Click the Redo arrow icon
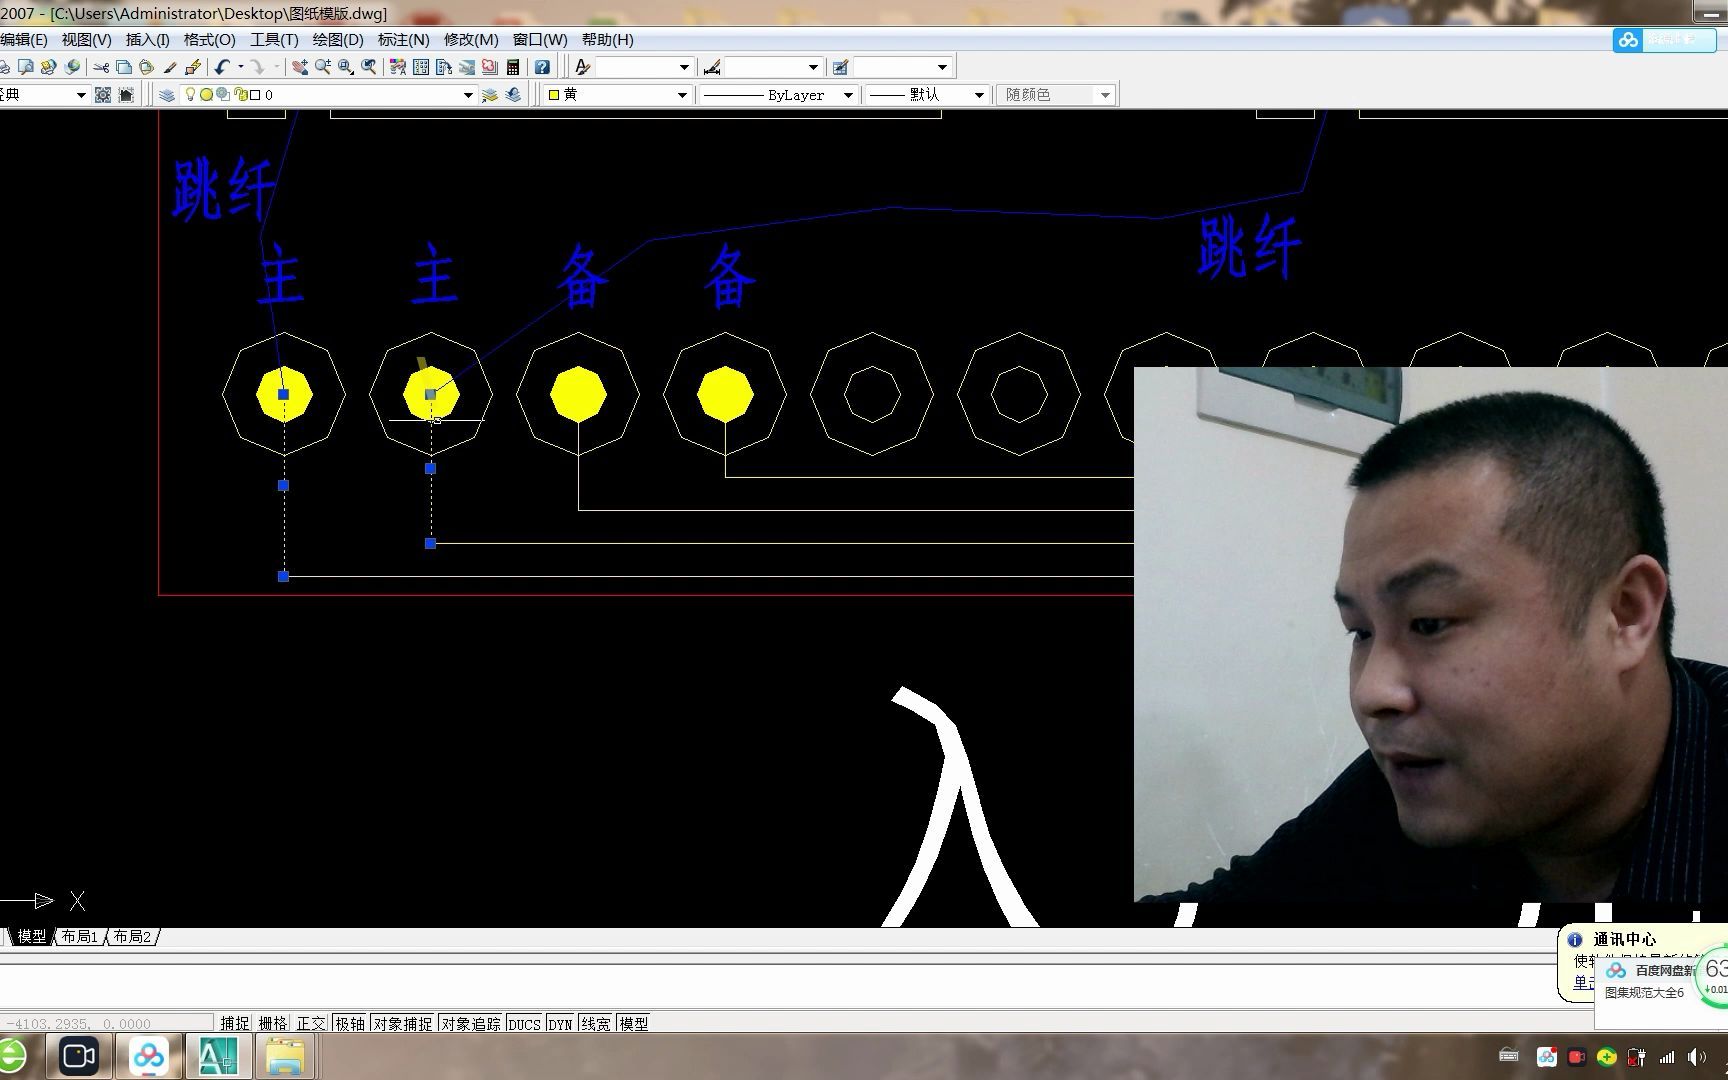This screenshot has width=1728, height=1080. pos(257,67)
